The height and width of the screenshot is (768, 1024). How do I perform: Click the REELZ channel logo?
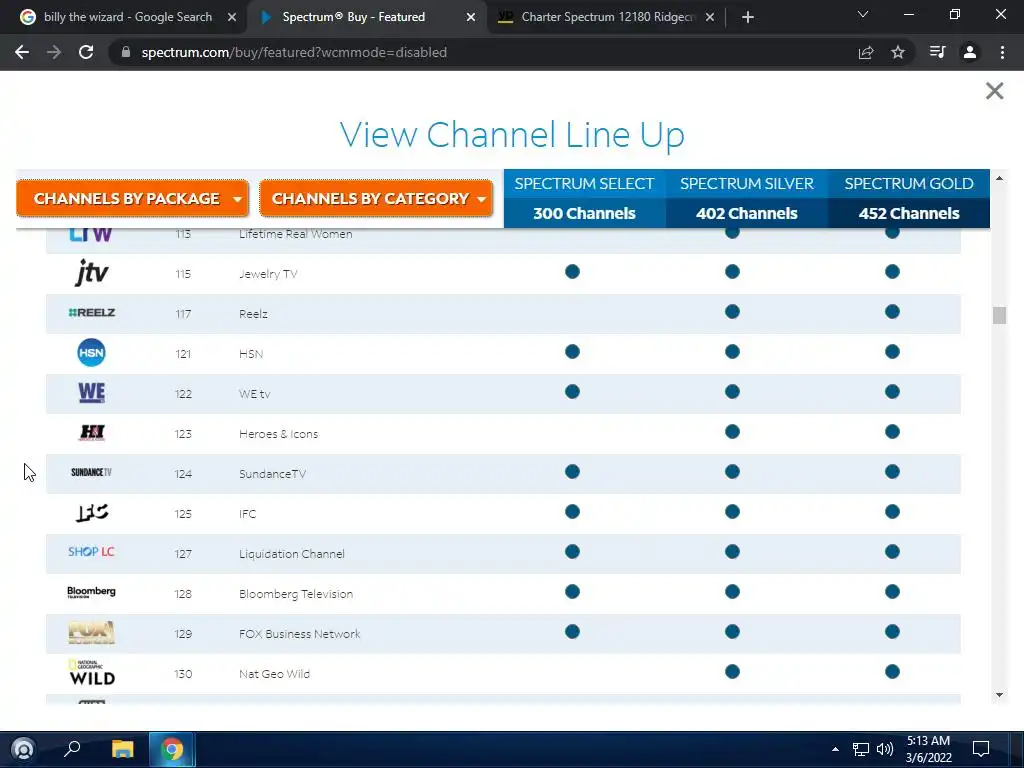pyautogui.click(x=91, y=313)
